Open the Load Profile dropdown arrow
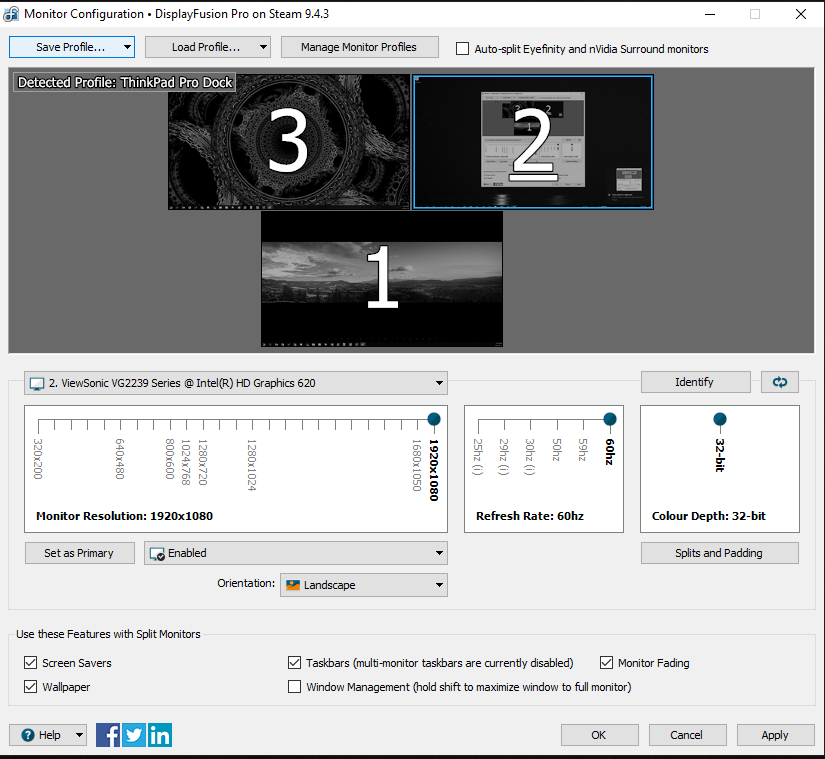The image size is (825, 759). (x=263, y=47)
